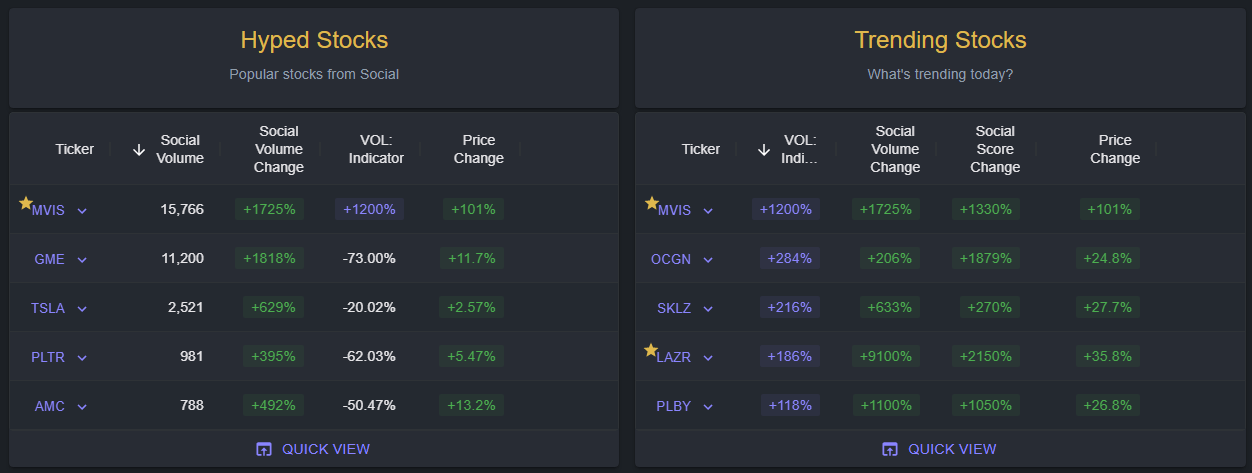Open the PLTR ticker link
This screenshot has height=473, width=1252.
point(49,357)
